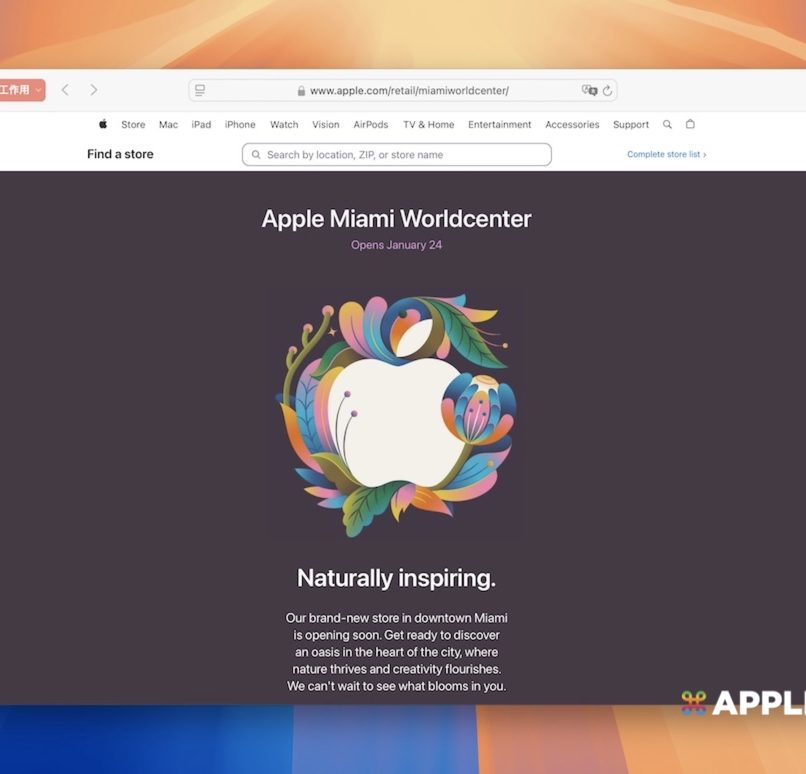Click the Complete store list link
Image resolution: width=806 pixels, height=774 pixels.
click(666, 155)
